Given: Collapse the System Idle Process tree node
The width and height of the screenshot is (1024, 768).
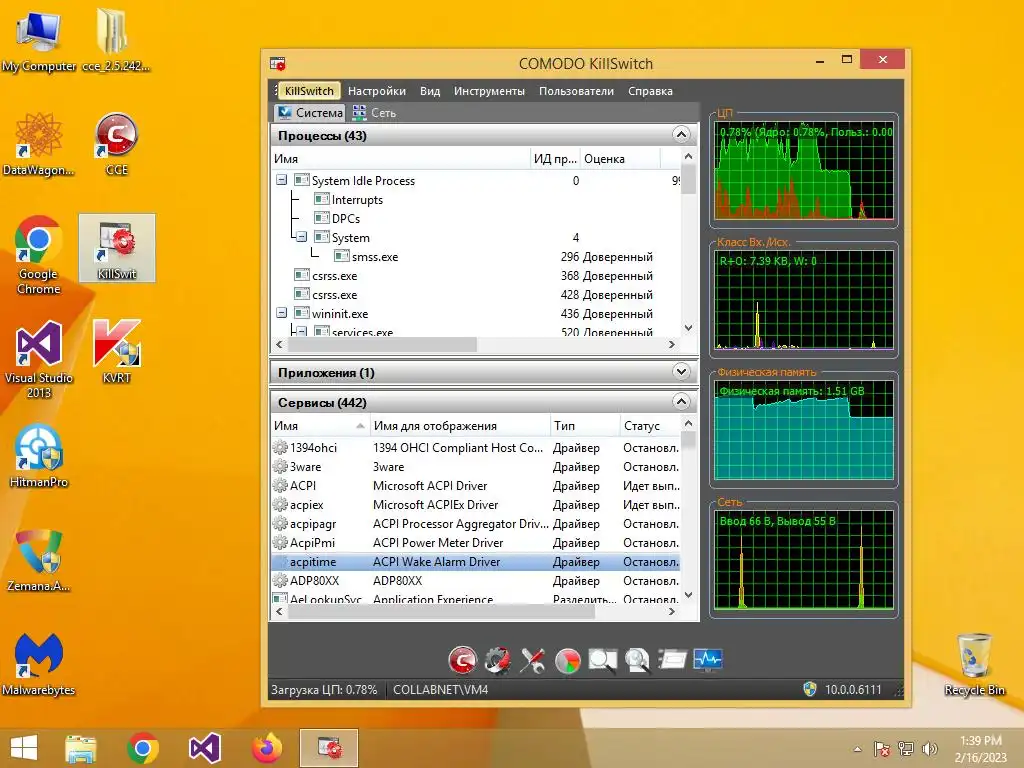Looking at the screenshot, I should (281, 180).
